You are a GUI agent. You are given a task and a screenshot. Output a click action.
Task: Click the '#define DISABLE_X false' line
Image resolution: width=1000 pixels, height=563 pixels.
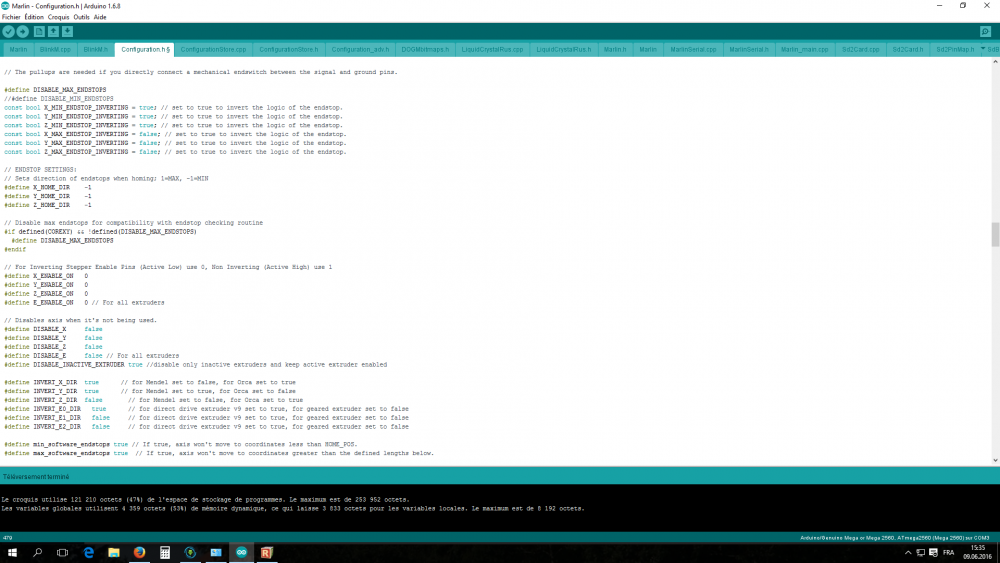click(53, 329)
